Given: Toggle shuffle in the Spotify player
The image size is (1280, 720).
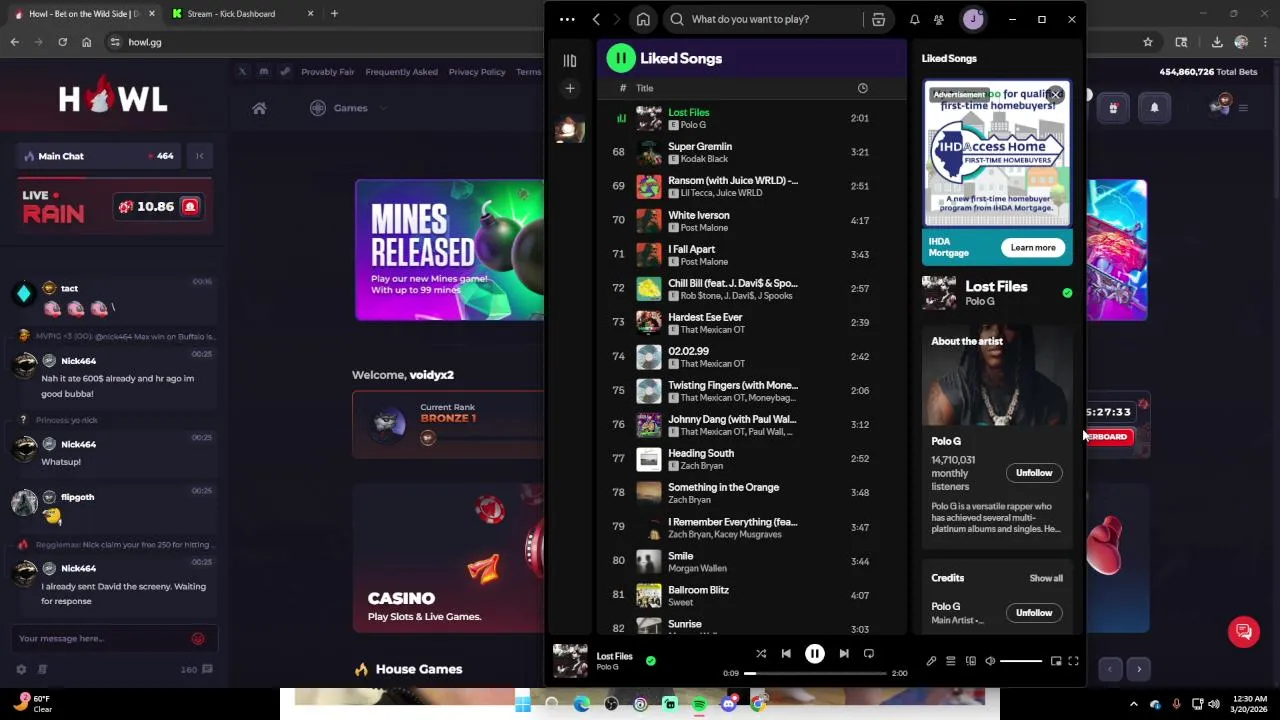Looking at the screenshot, I should point(761,654).
